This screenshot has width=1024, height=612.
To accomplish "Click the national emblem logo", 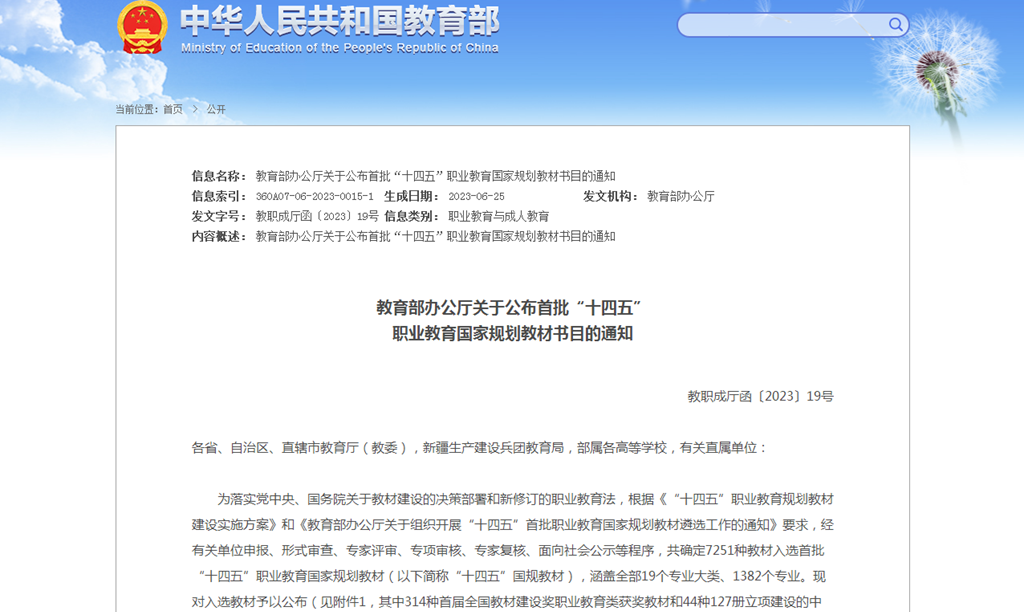I will coord(143,27).
